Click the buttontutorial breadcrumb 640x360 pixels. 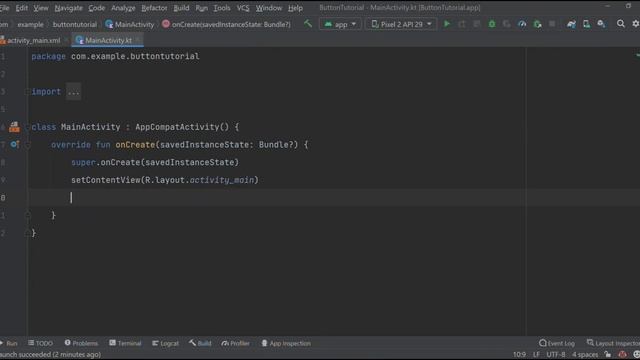tap(75, 24)
